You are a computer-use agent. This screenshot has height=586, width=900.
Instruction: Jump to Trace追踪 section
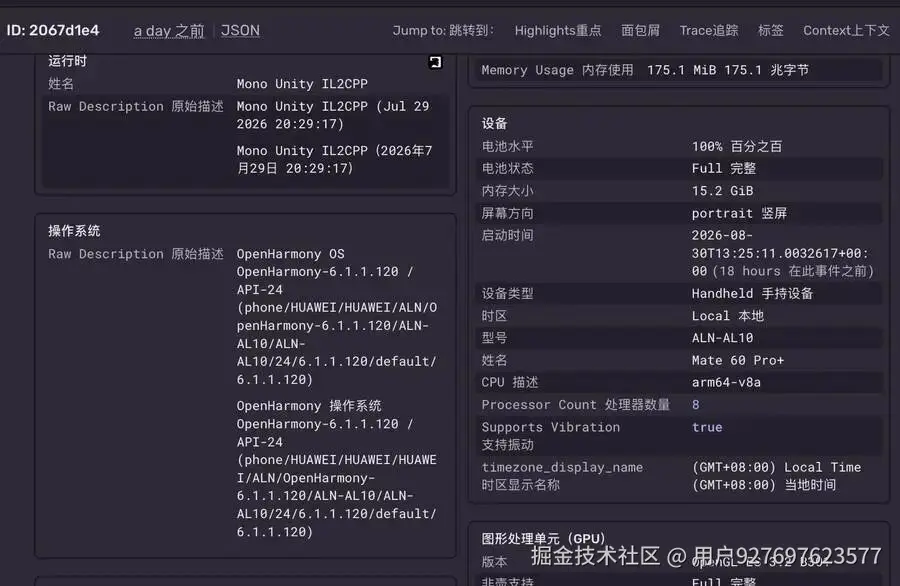pos(709,30)
